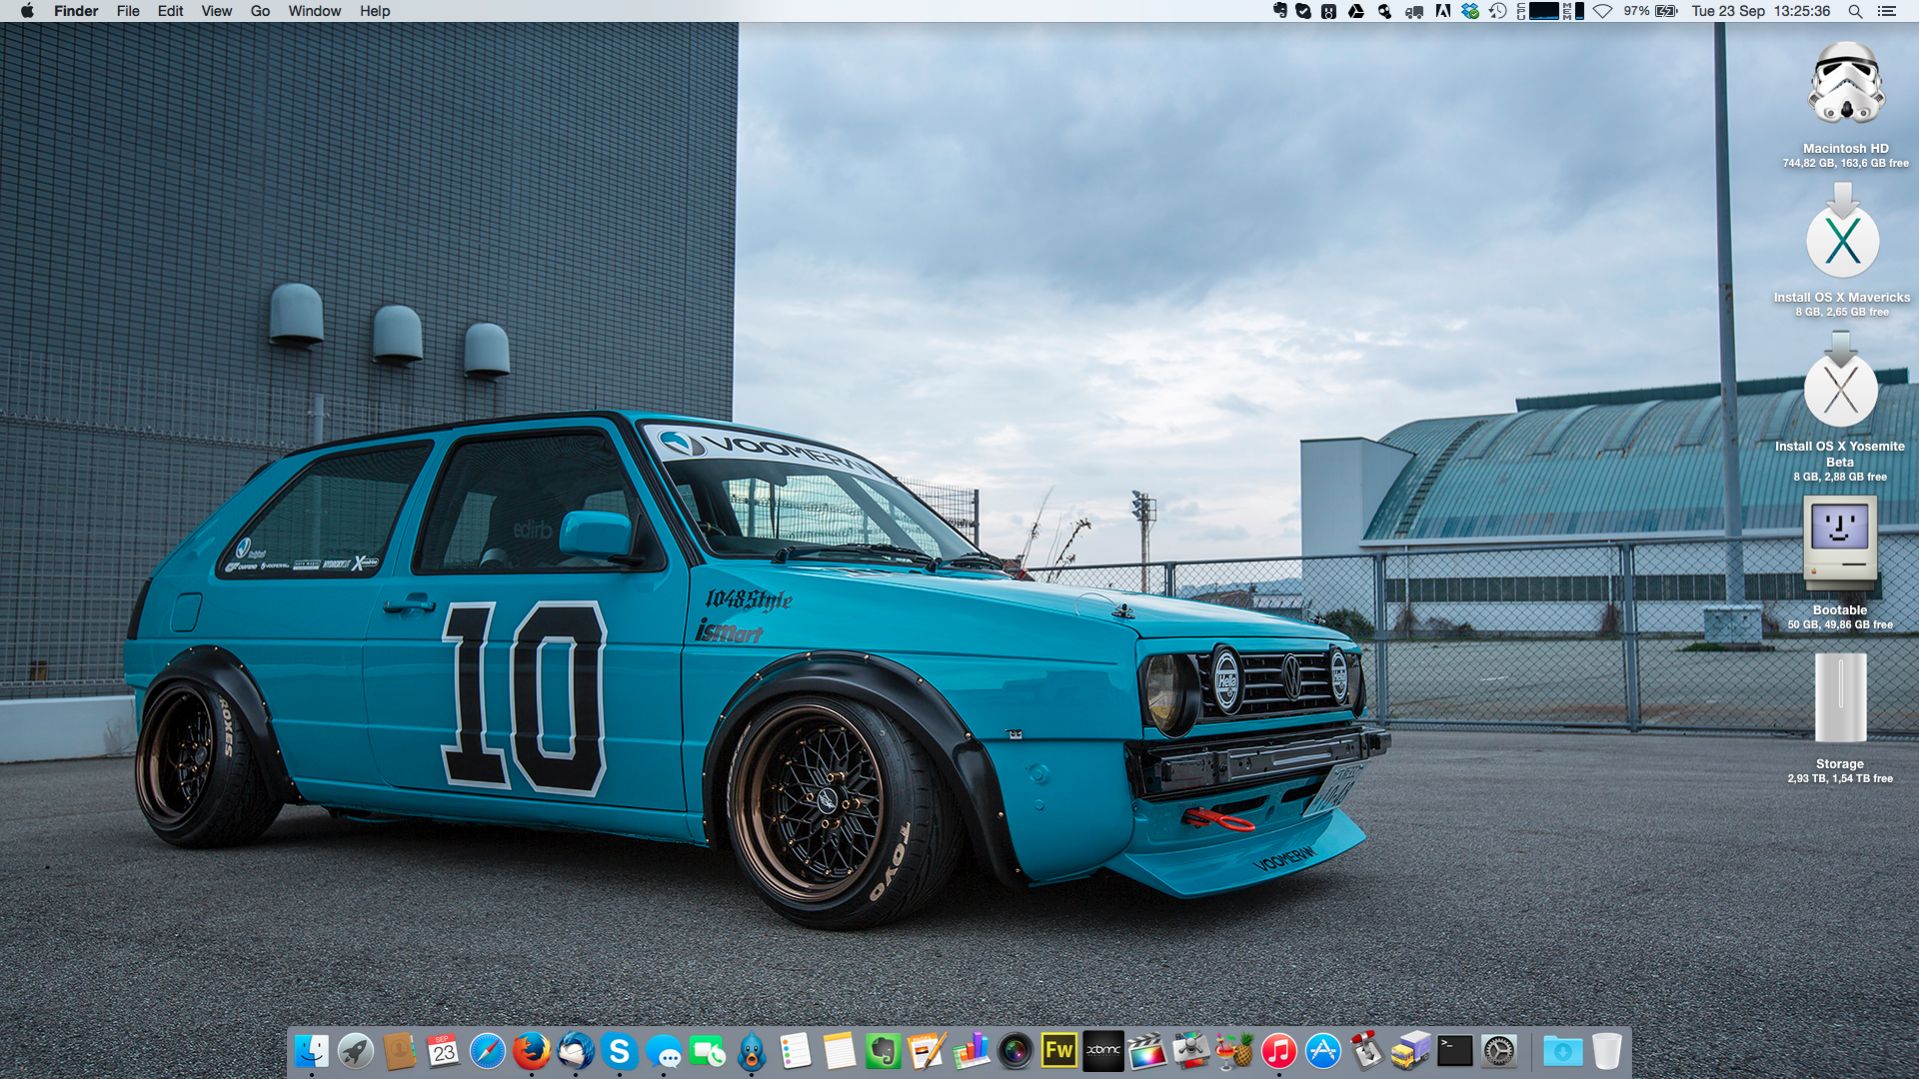
Task: Open the Help menu
Action: pos(375,11)
